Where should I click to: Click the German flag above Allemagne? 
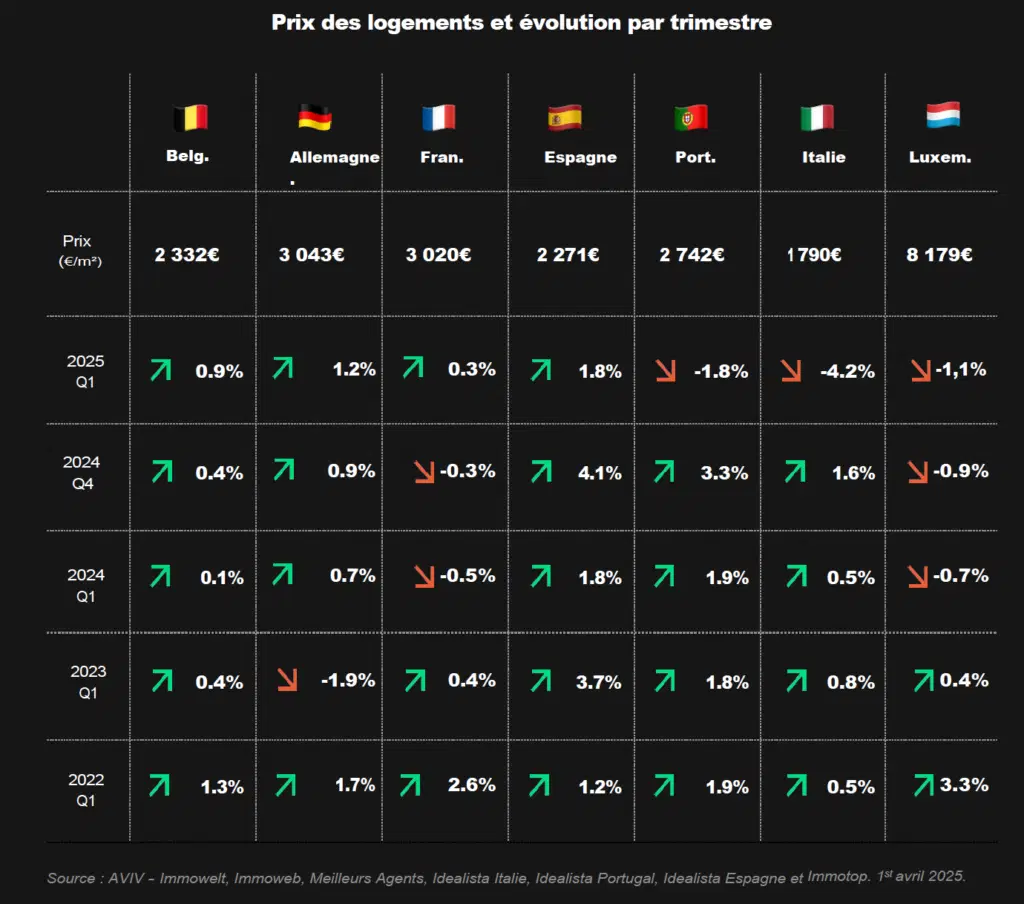click(x=315, y=118)
